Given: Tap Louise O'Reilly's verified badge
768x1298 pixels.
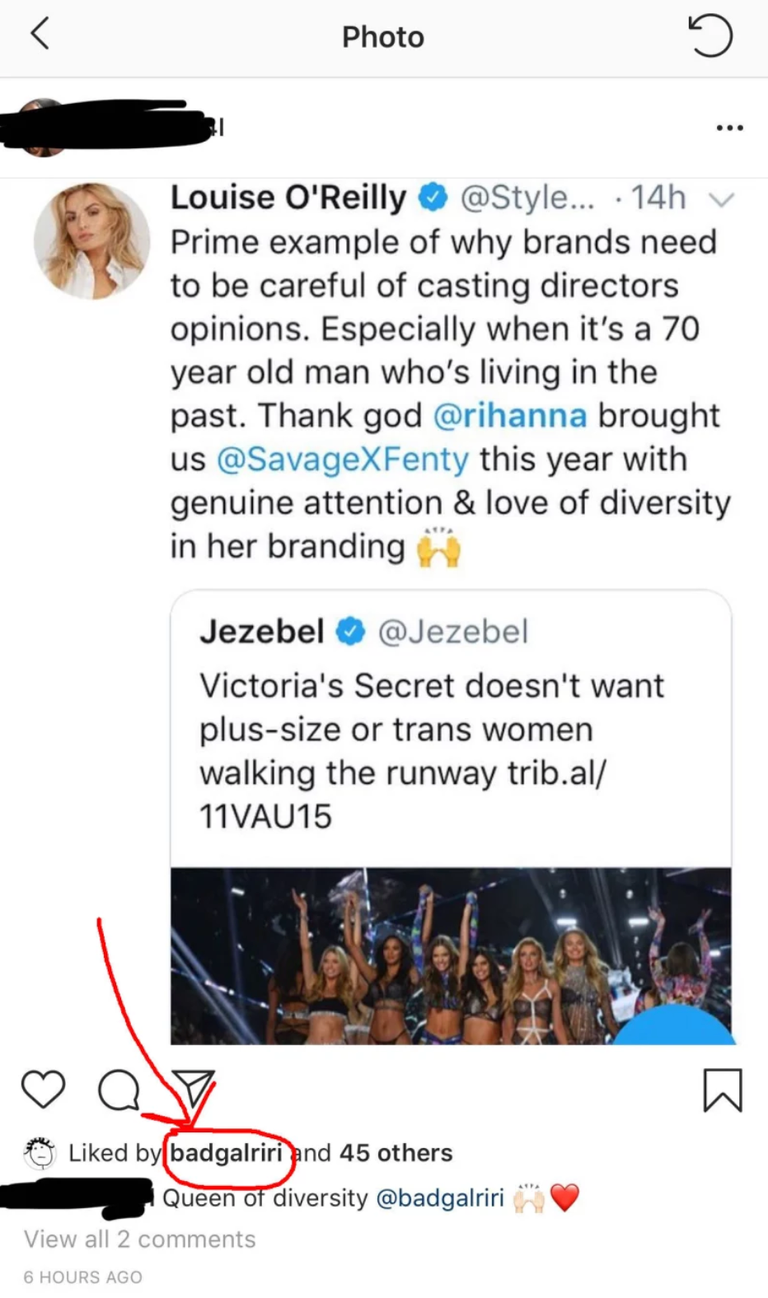Looking at the screenshot, I should click(x=432, y=198).
